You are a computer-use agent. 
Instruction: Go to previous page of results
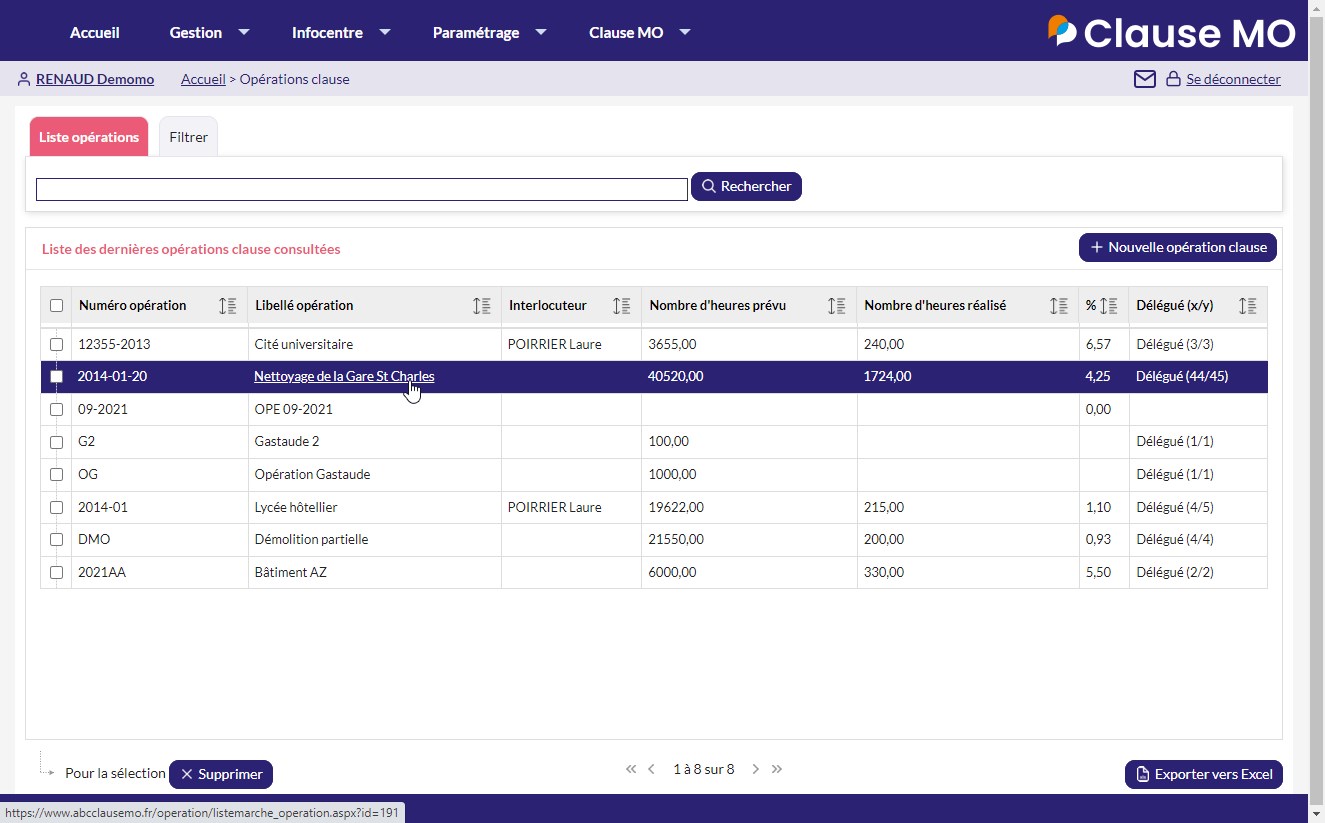pos(652,769)
